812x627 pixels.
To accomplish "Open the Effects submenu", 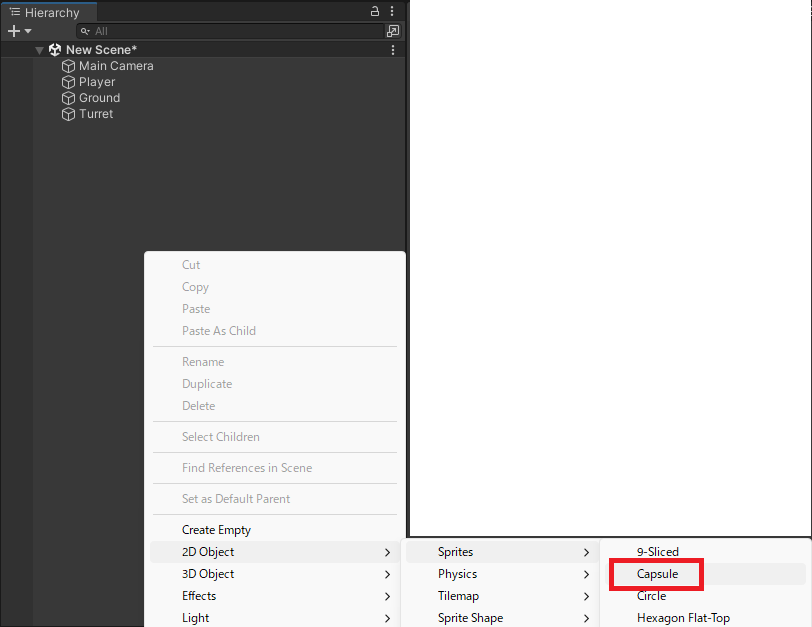I will (274, 596).
